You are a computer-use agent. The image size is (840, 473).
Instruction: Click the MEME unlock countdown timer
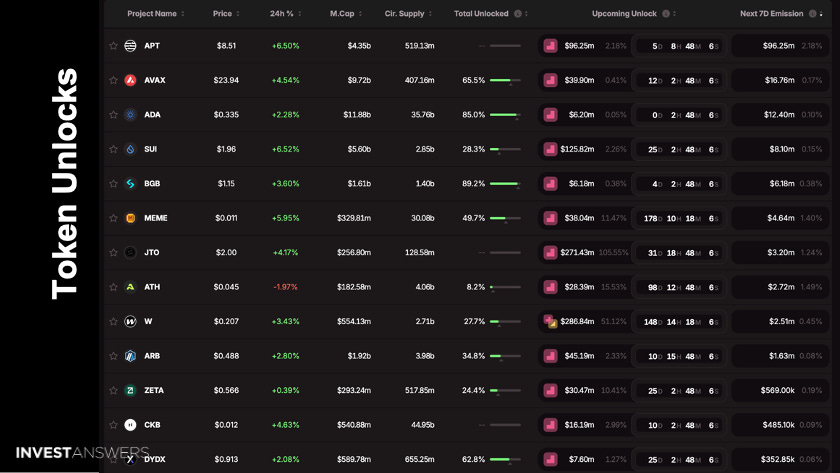click(x=679, y=219)
